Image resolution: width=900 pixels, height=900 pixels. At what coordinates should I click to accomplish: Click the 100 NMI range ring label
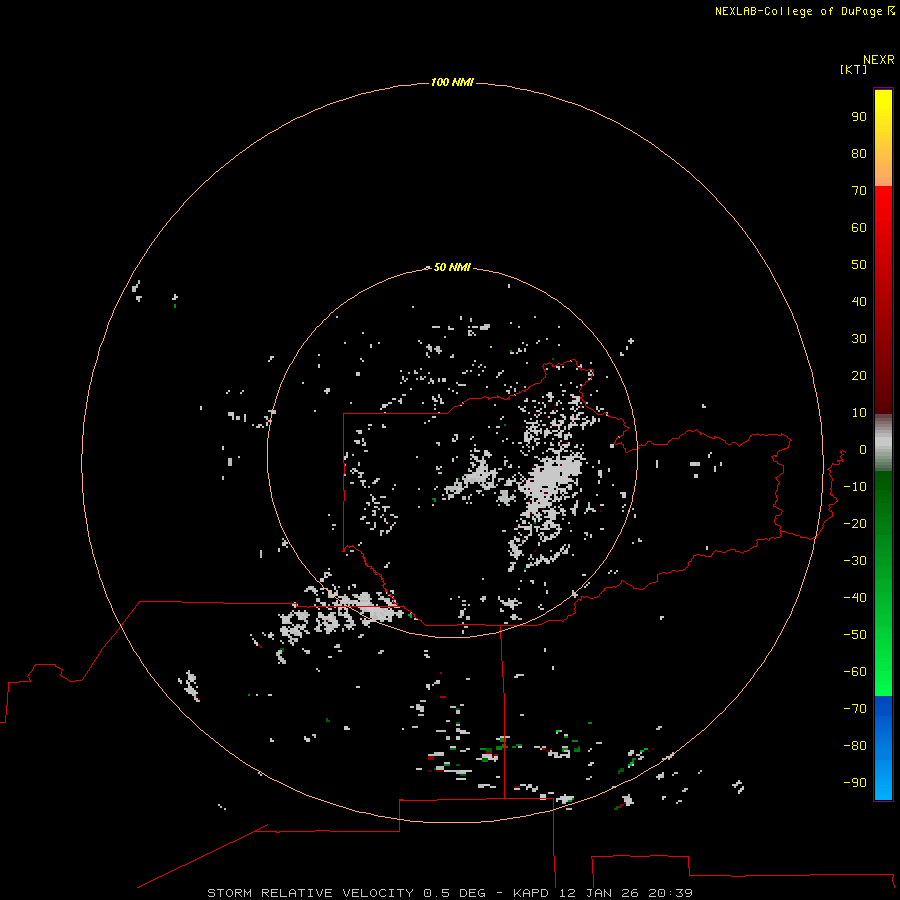coord(452,83)
